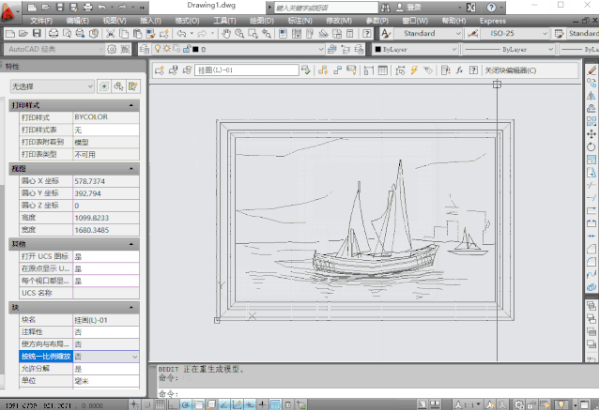Click the keyword search input field
Screen dimensions: 599x410
tap(326, 7)
